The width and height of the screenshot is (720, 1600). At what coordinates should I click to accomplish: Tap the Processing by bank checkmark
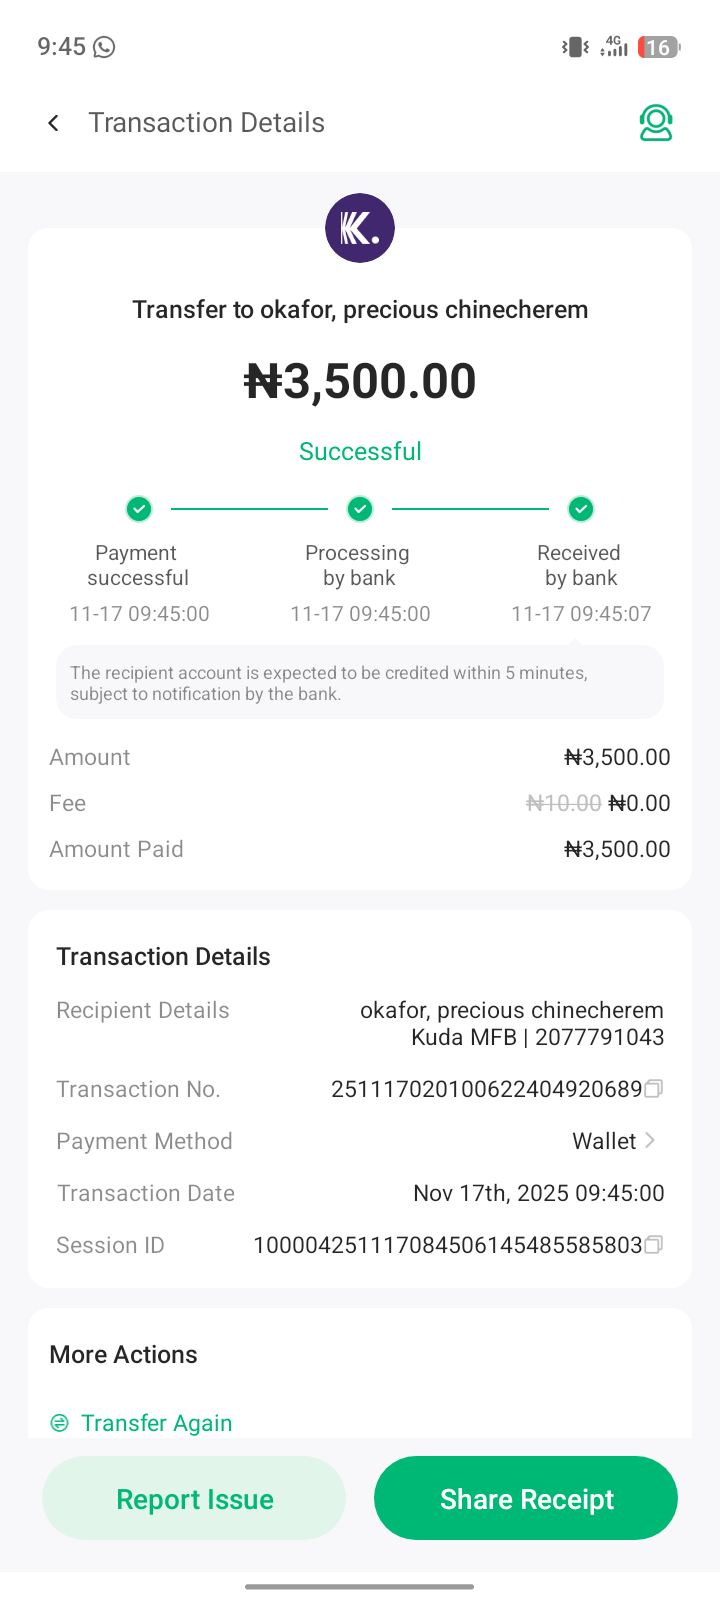coord(360,509)
